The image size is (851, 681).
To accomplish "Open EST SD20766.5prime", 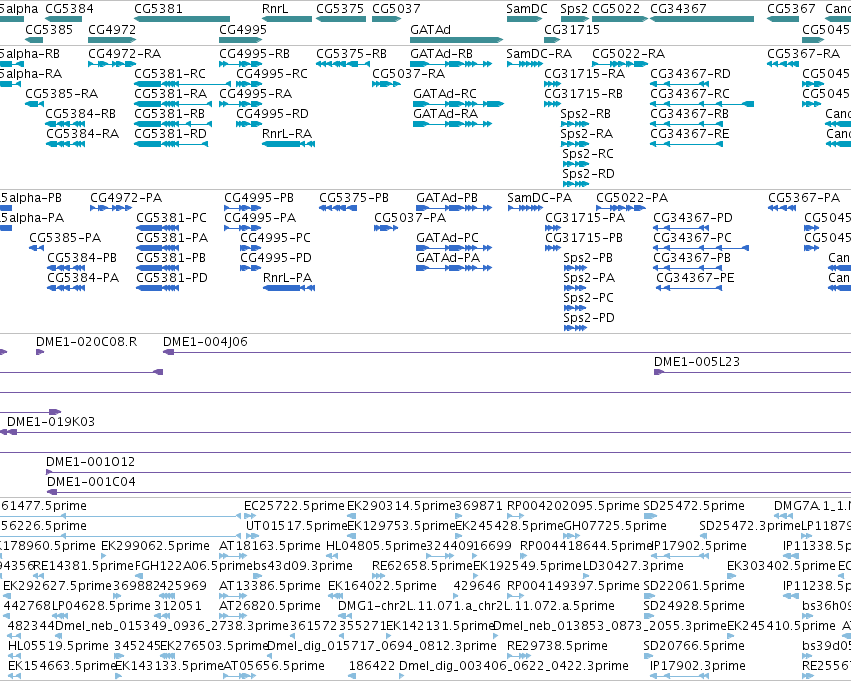I will pos(694,646).
